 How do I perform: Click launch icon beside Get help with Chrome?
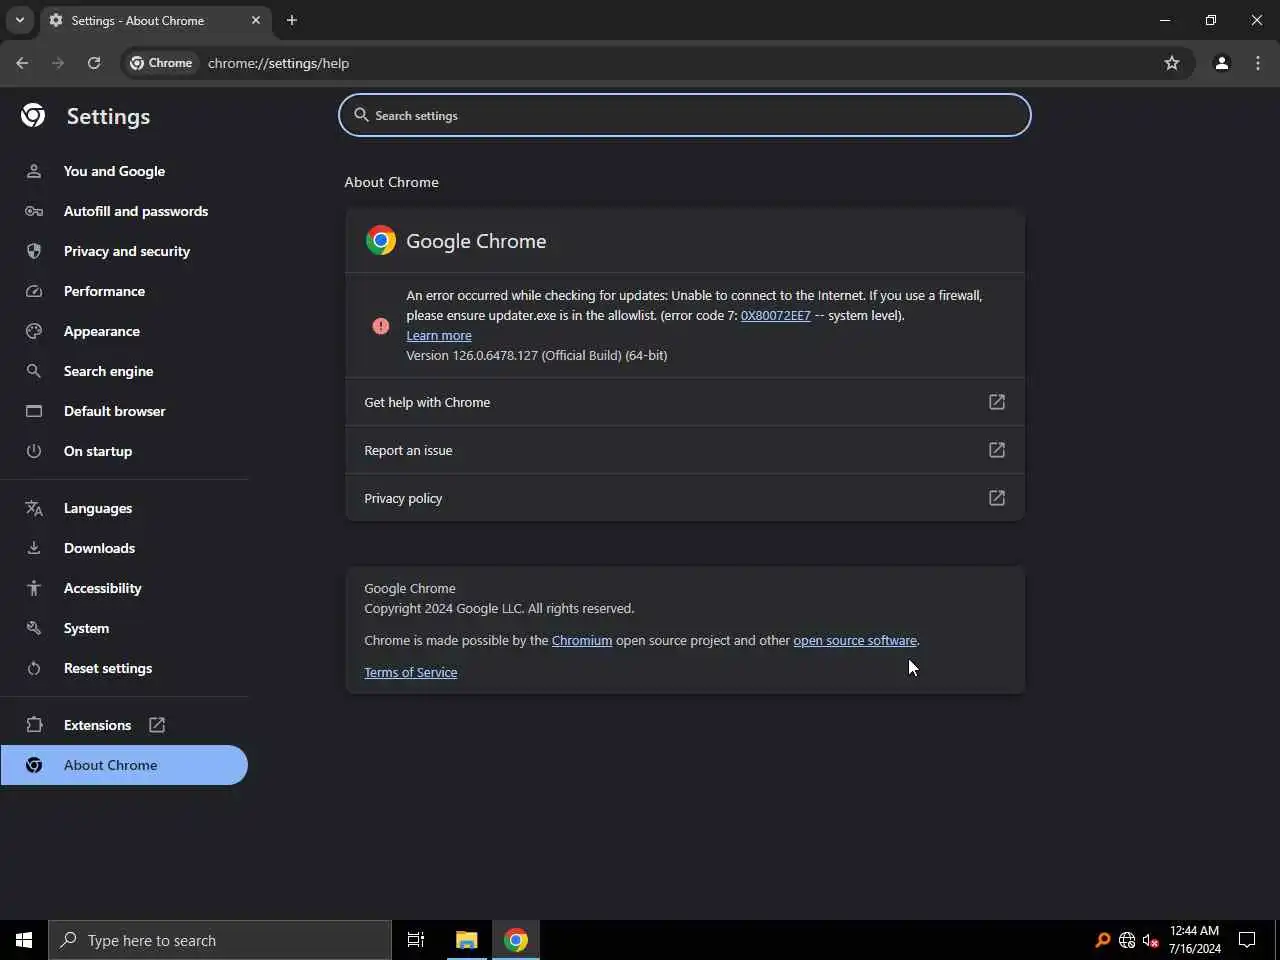coord(997,402)
